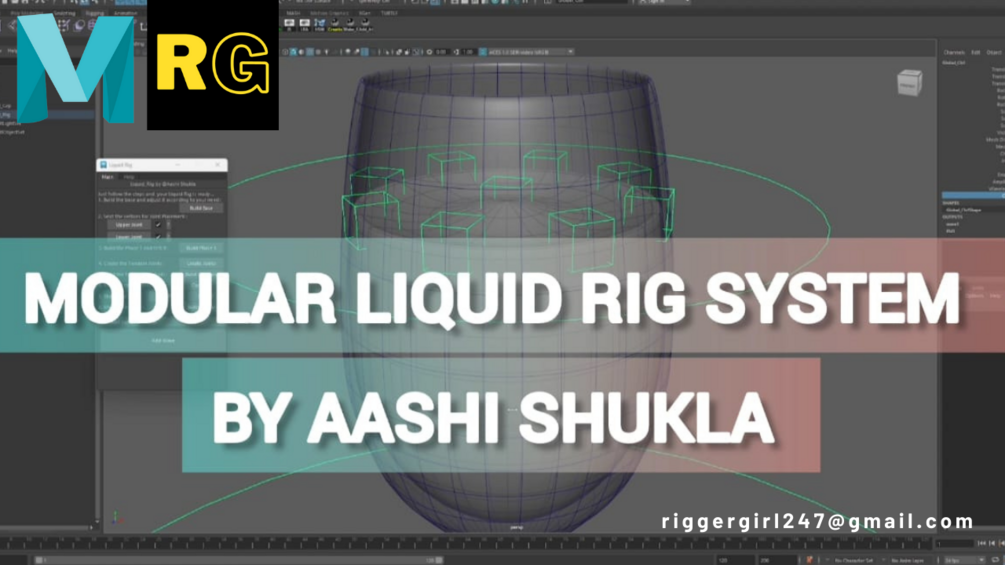
Task: Select the defaultObjectSet item in Outliner
Action: 13,132
